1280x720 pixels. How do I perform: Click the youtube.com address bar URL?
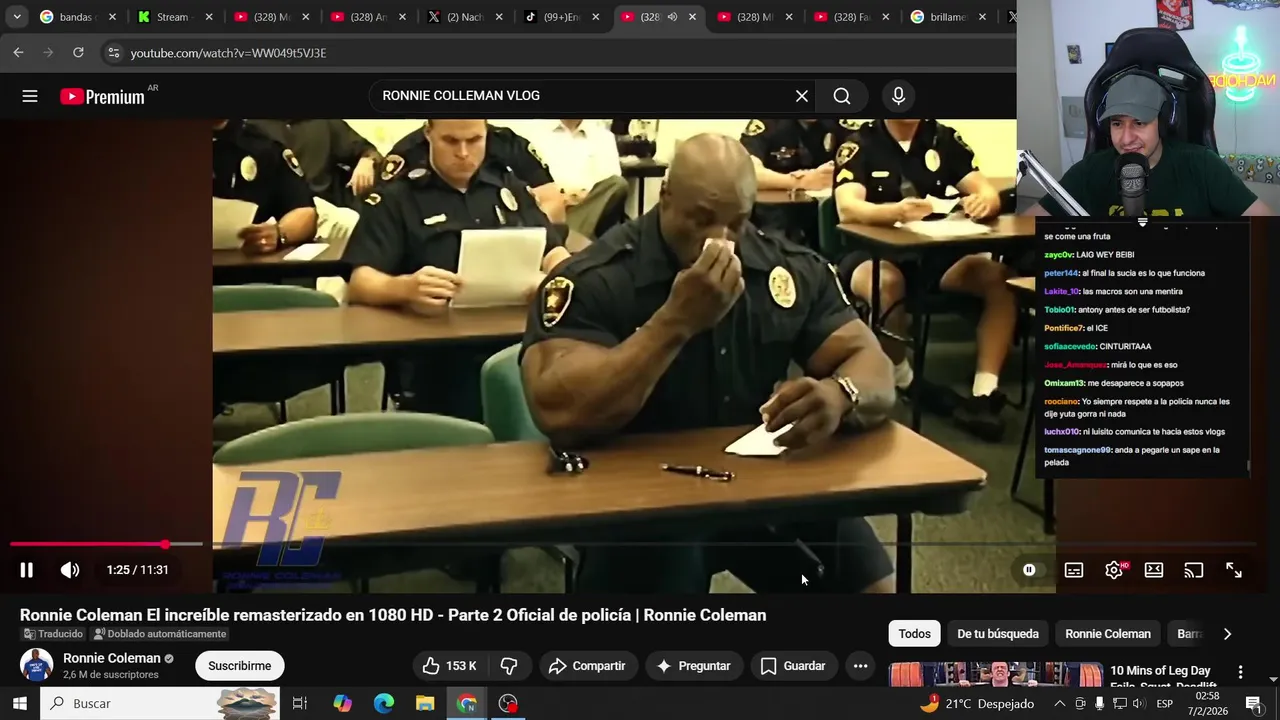(x=228, y=53)
